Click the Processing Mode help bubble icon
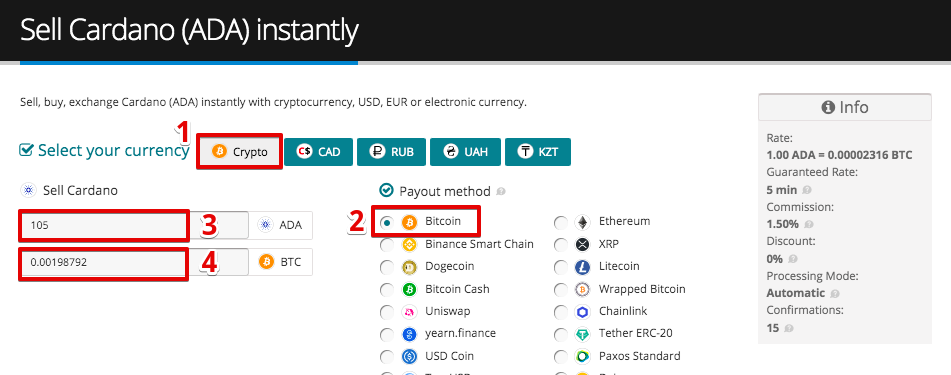The width and height of the screenshot is (951, 375). (835, 294)
